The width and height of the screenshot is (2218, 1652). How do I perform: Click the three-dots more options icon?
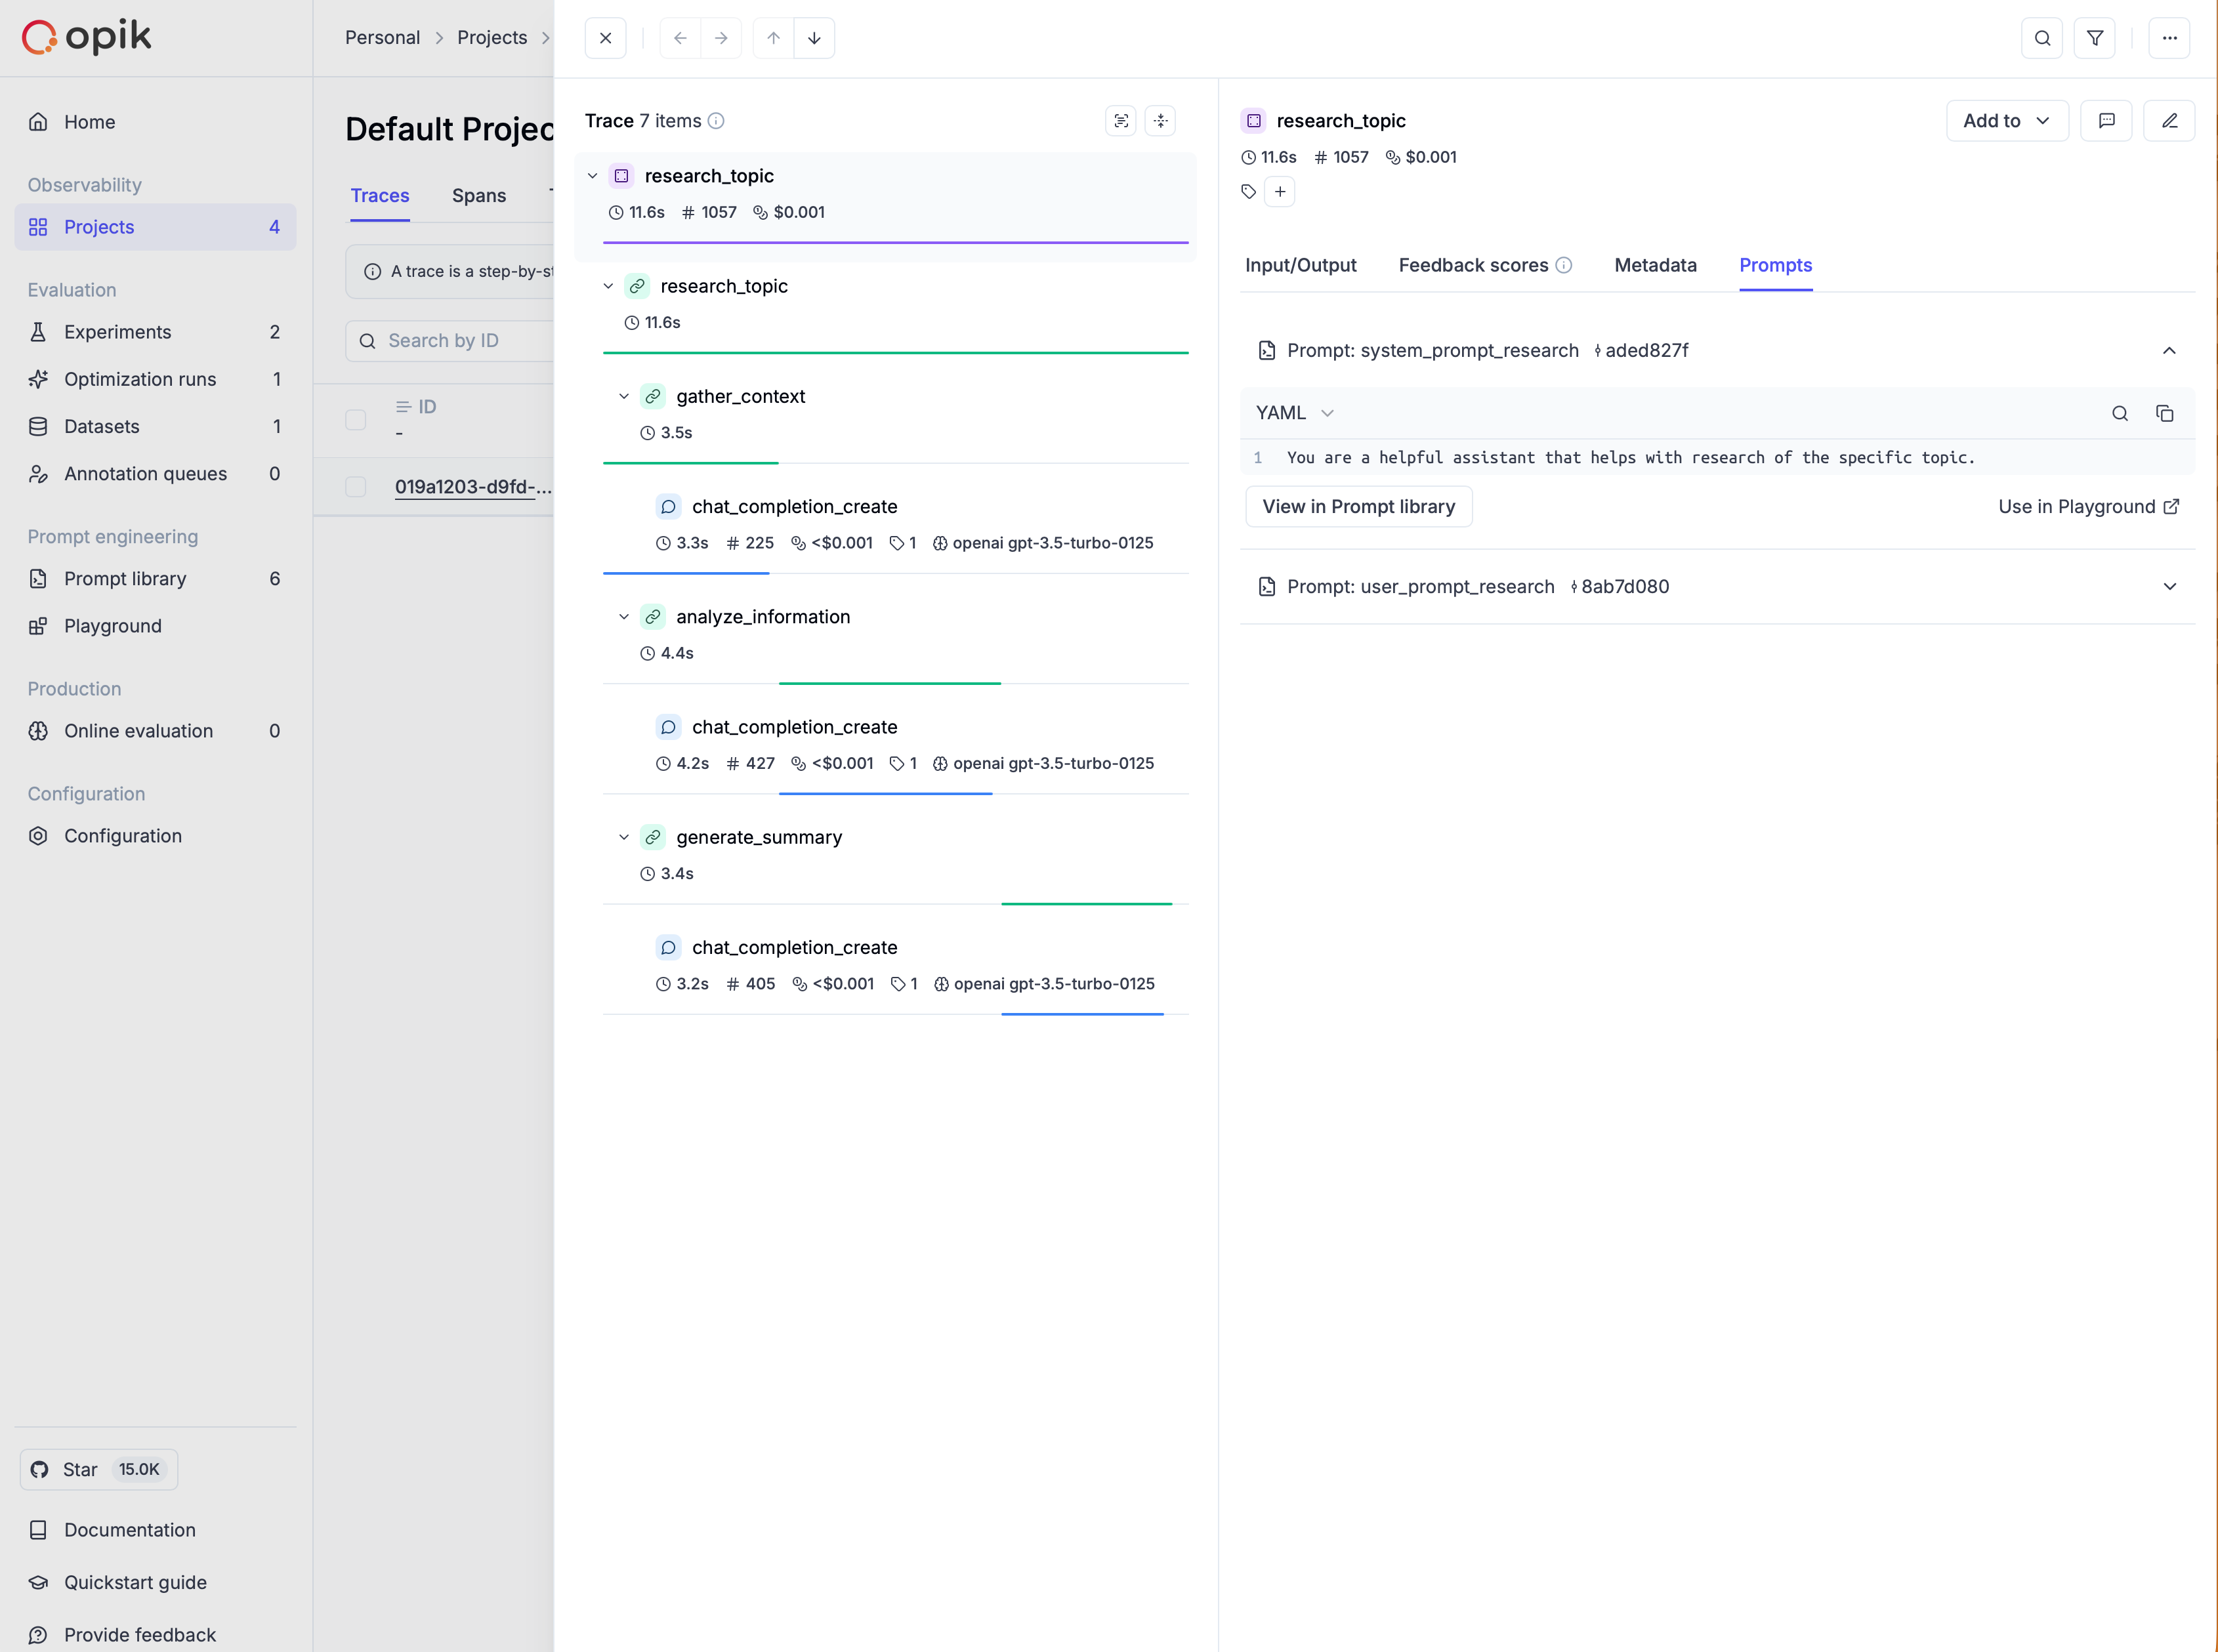pyautogui.click(x=2169, y=38)
